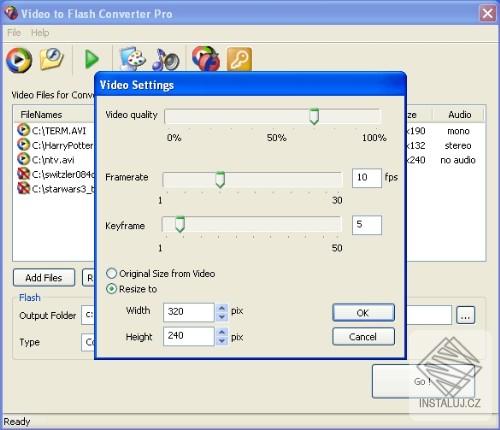Screen dimensions: 500x430
Task: Decrease Height using down spinner arrow
Action: pyautogui.click(x=222, y=341)
